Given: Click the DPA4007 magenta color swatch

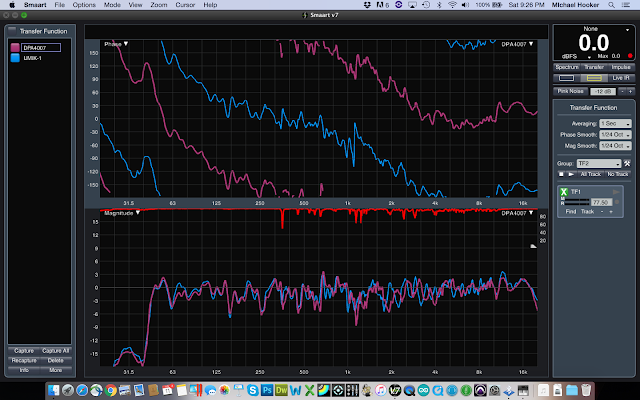Looking at the screenshot, I should coord(15,48).
